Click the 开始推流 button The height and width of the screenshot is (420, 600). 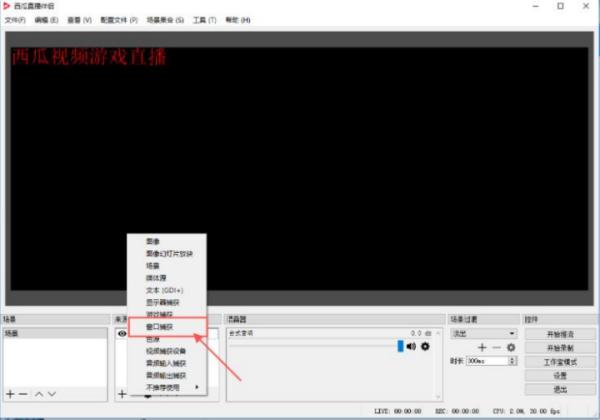560,334
